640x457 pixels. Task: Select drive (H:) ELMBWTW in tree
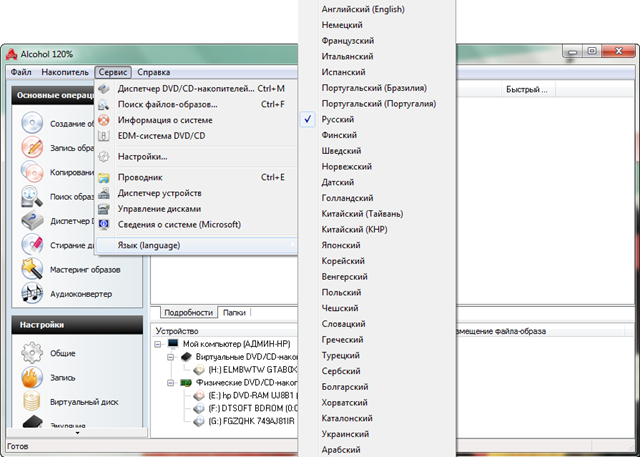(x=253, y=370)
